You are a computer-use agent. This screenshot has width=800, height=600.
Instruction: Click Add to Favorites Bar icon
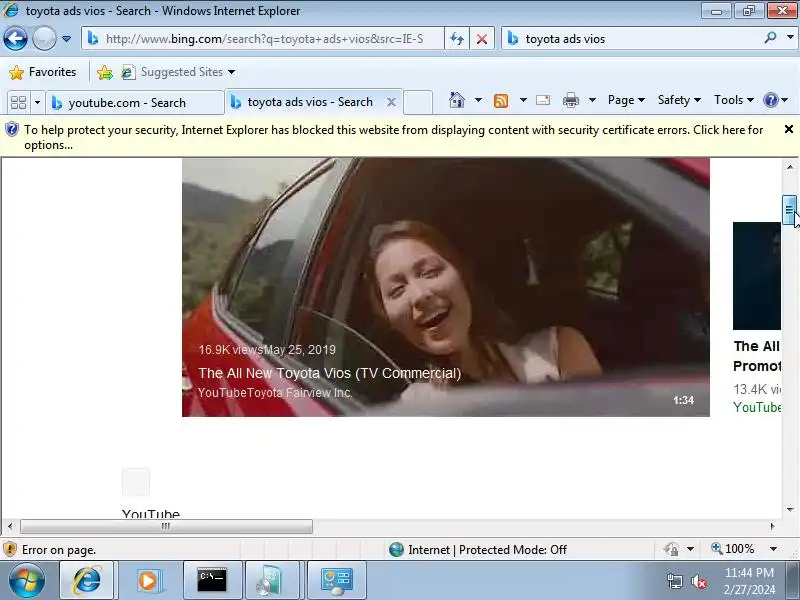[x=105, y=72]
